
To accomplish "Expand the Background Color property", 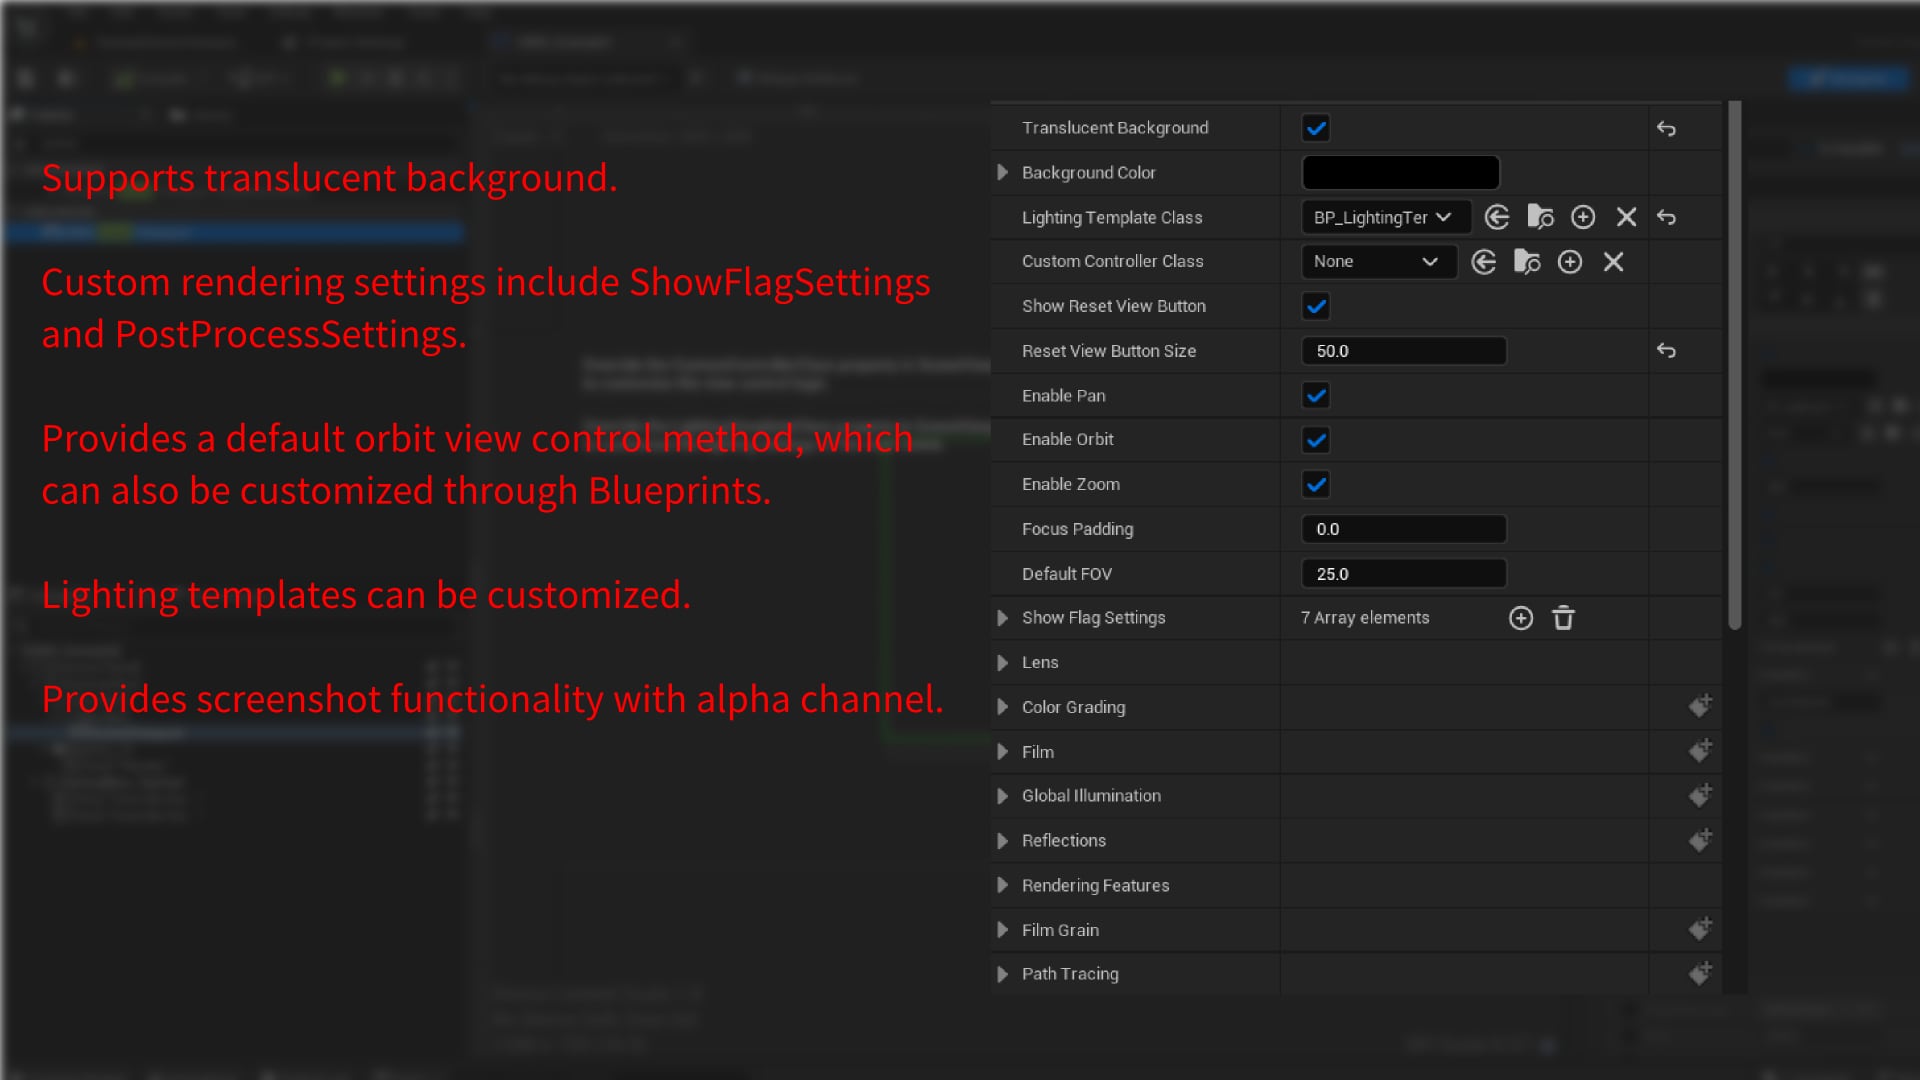I will pyautogui.click(x=1002, y=172).
